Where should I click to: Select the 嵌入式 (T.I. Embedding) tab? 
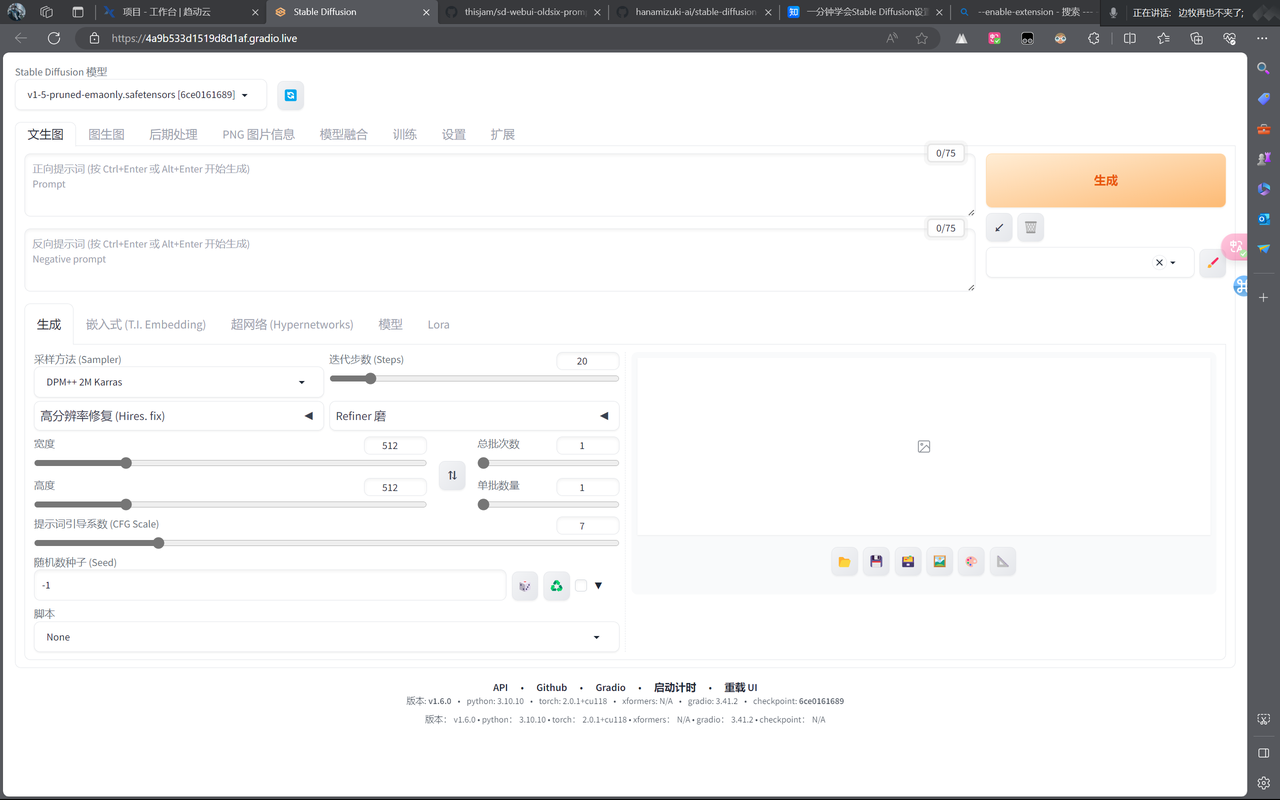[x=146, y=324]
